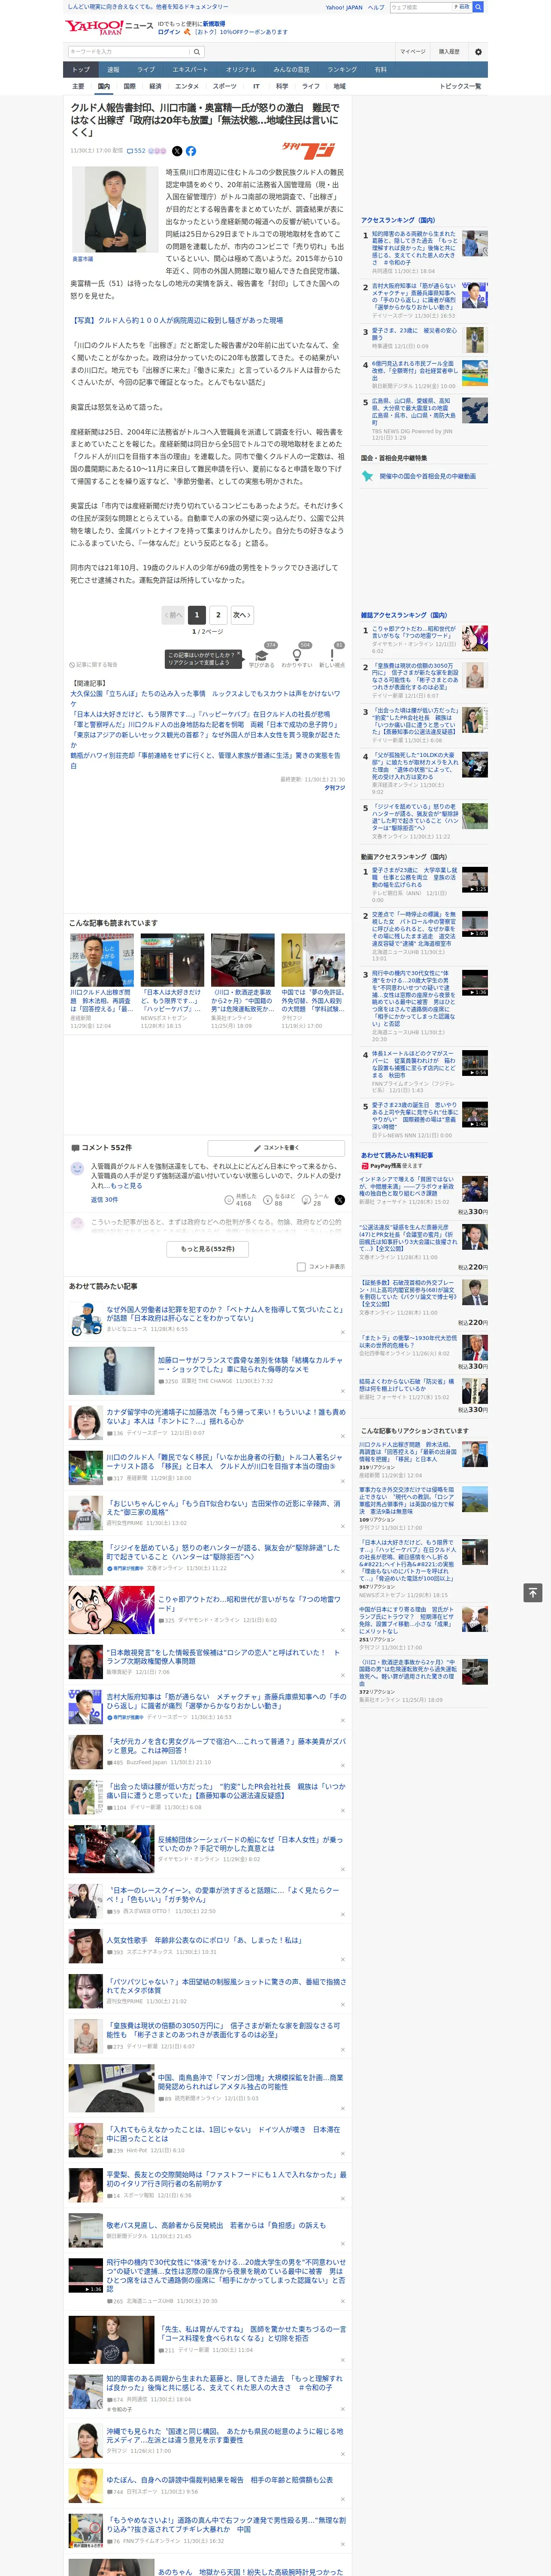Click the Yahoo! JAPAN News logo

click(x=109, y=27)
